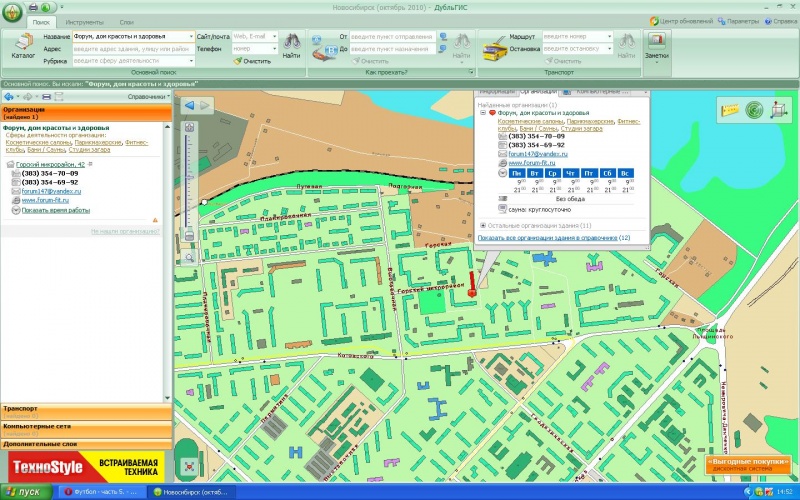Click forum147@yandex.ru email in left panel
The height and width of the screenshot is (500, 800).
tap(51, 191)
